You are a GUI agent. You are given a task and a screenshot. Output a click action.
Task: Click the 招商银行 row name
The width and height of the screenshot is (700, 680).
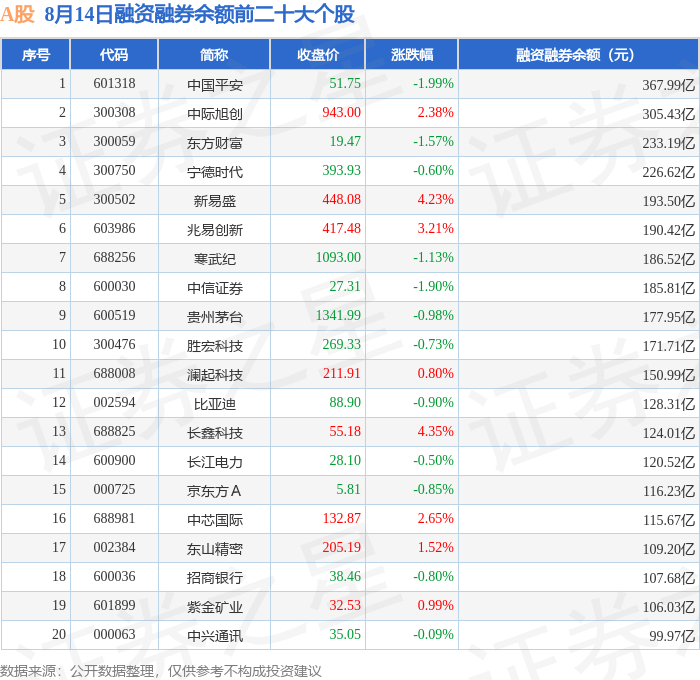point(215,578)
